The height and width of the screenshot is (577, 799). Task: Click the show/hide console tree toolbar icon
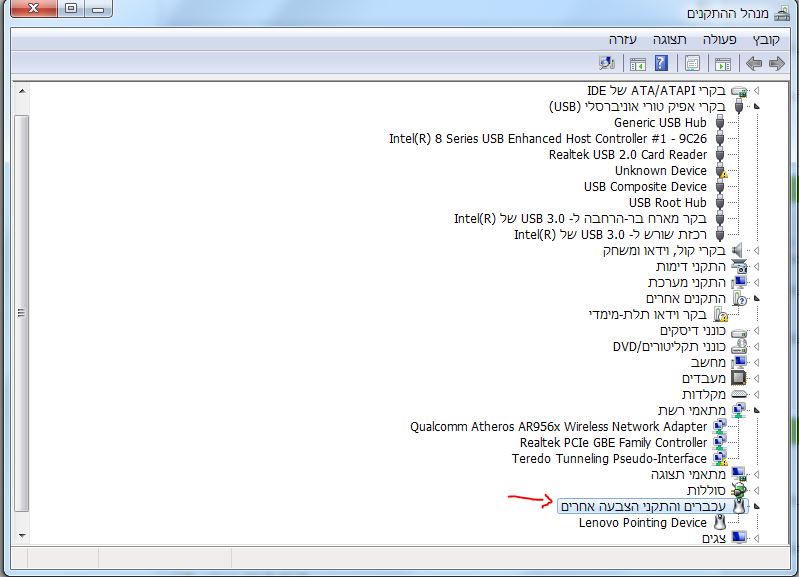723,64
